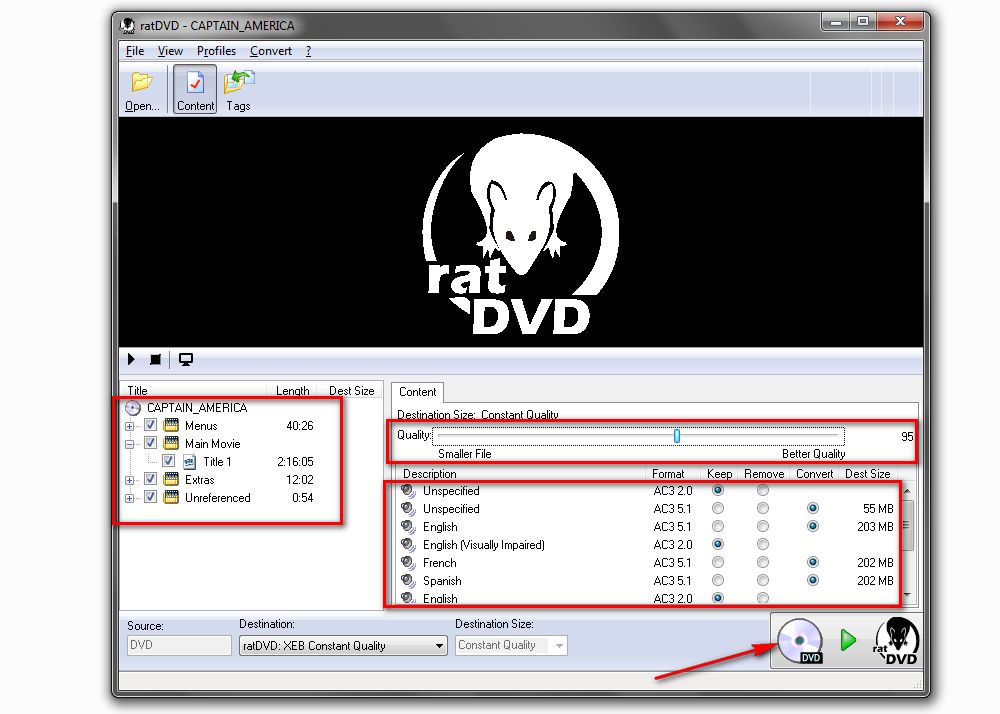This screenshot has width=1000, height=714.
Task: Select Remove for English (Visually Impaired) track
Action: [x=763, y=544]
